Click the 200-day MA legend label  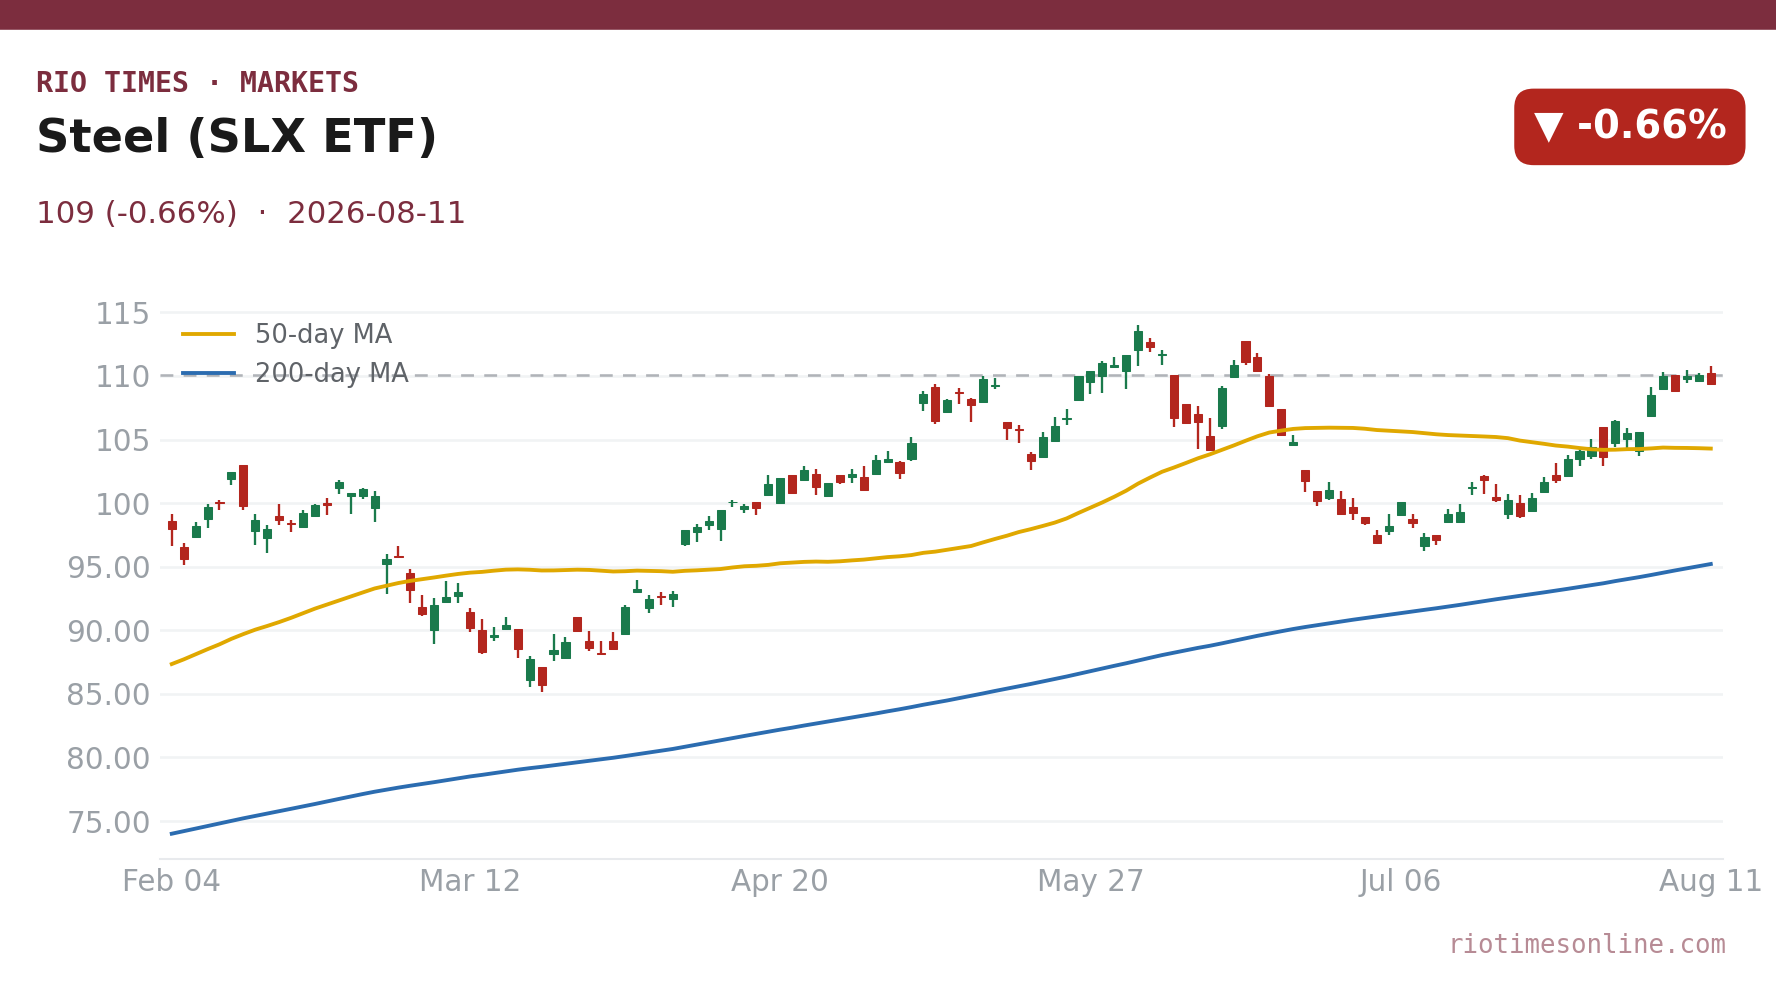pyautogui.click(x=331, y=374)
